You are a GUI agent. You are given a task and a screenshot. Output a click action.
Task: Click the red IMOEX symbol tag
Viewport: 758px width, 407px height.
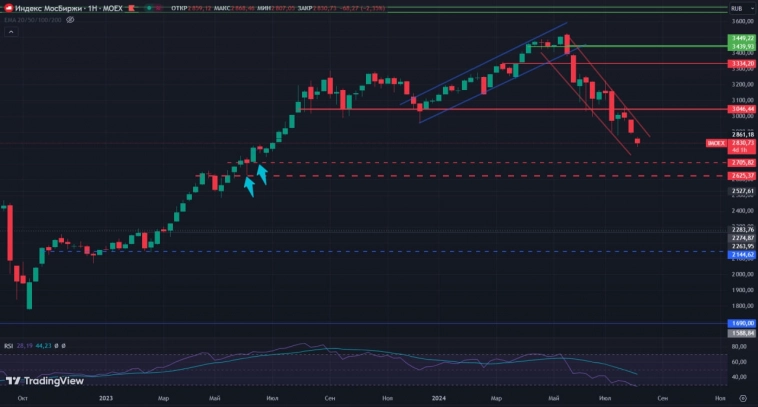tap(716, 143)
